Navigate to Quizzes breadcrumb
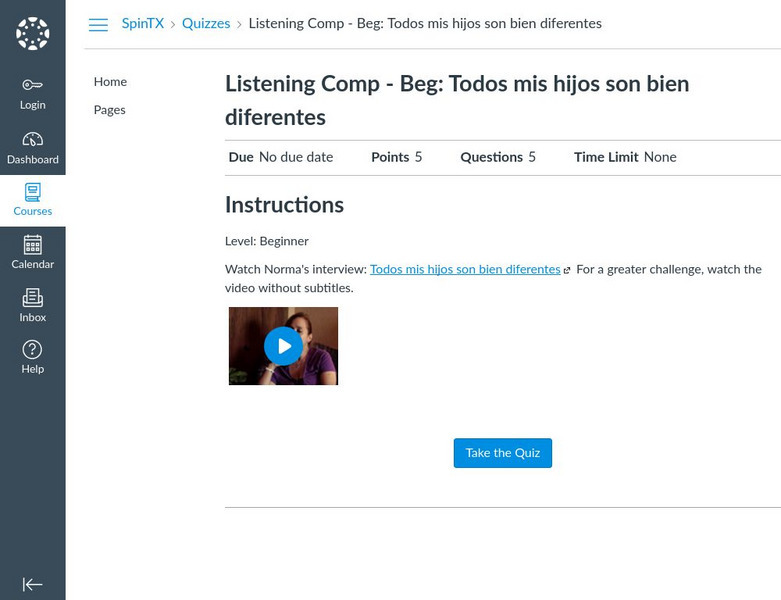781x600 pixels. [206, 24]
